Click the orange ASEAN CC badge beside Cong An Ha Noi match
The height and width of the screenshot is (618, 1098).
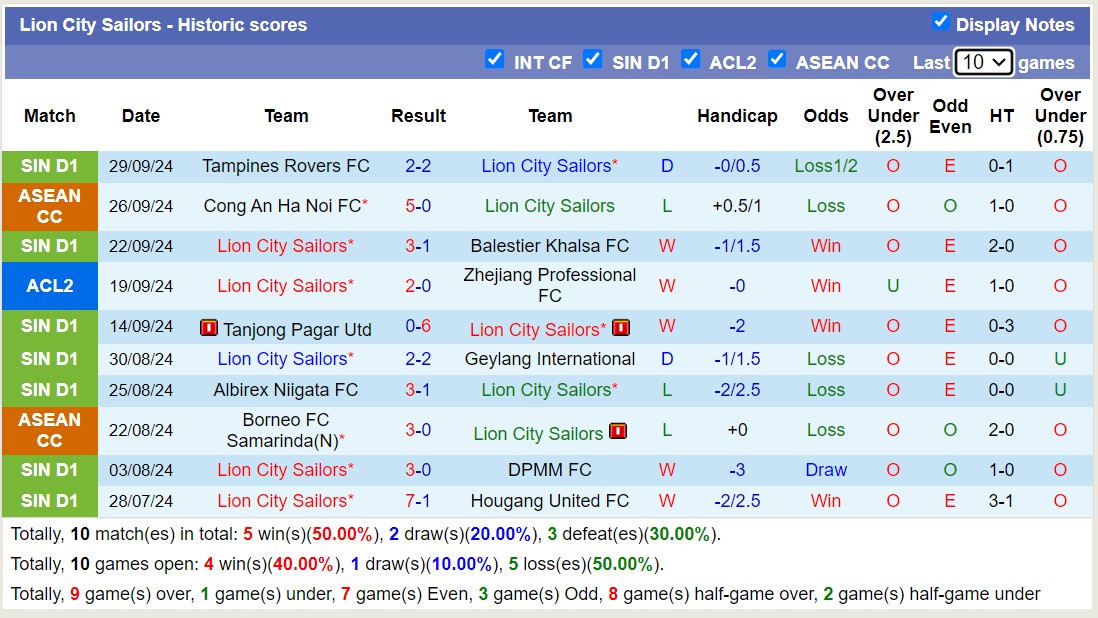tap(49, 207)
